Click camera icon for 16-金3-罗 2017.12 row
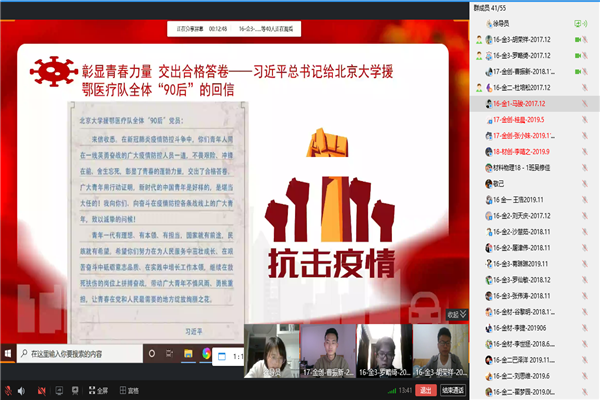This screenshot has height=400, width=600. point(578,56)
